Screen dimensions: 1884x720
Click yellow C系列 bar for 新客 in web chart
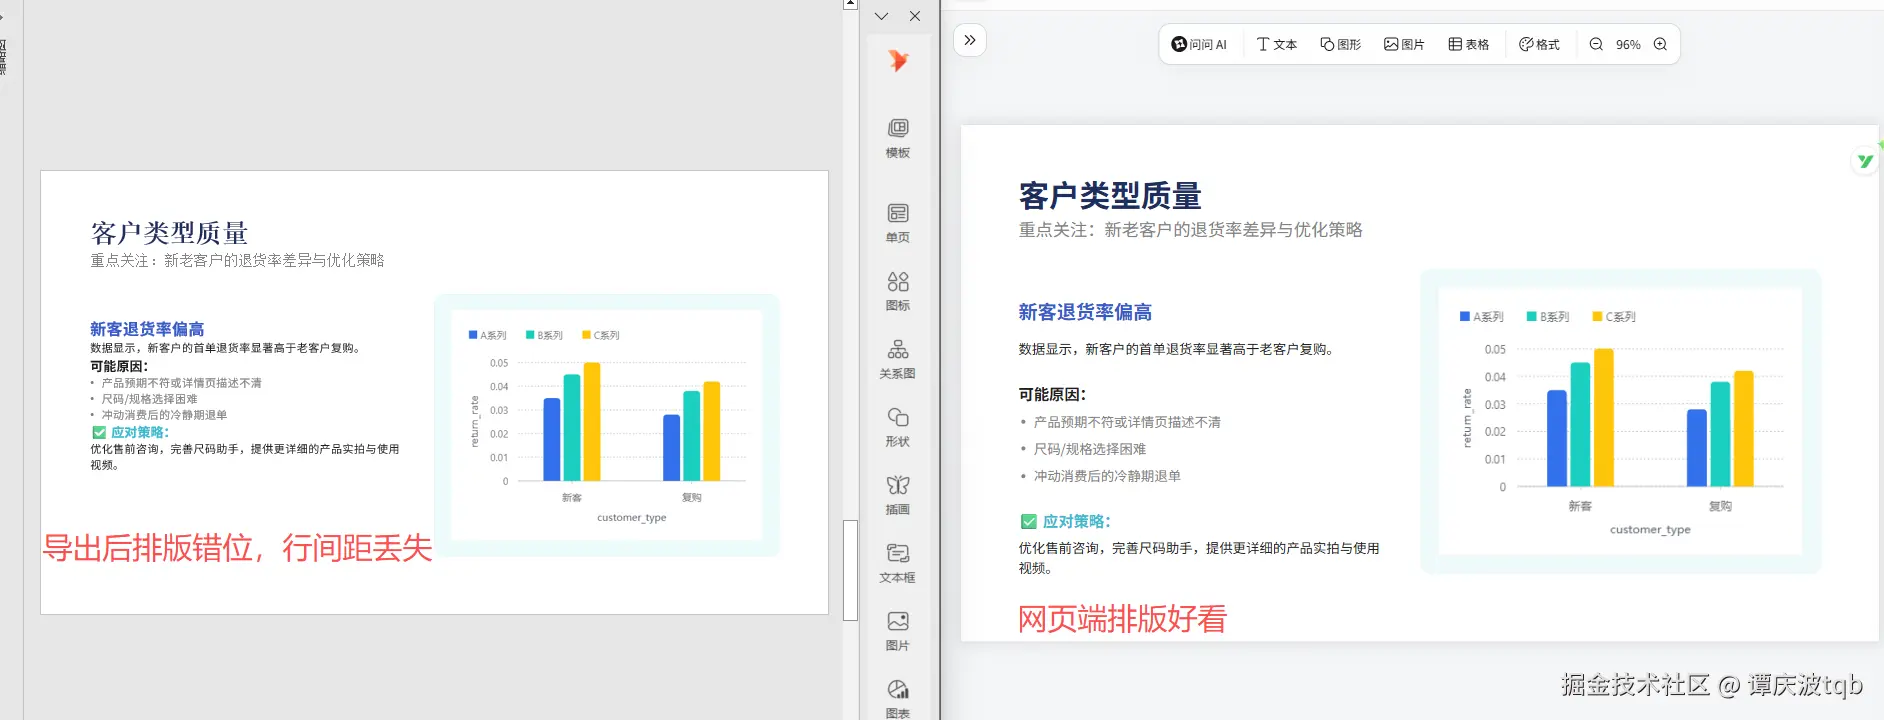tap(1604, 417)
